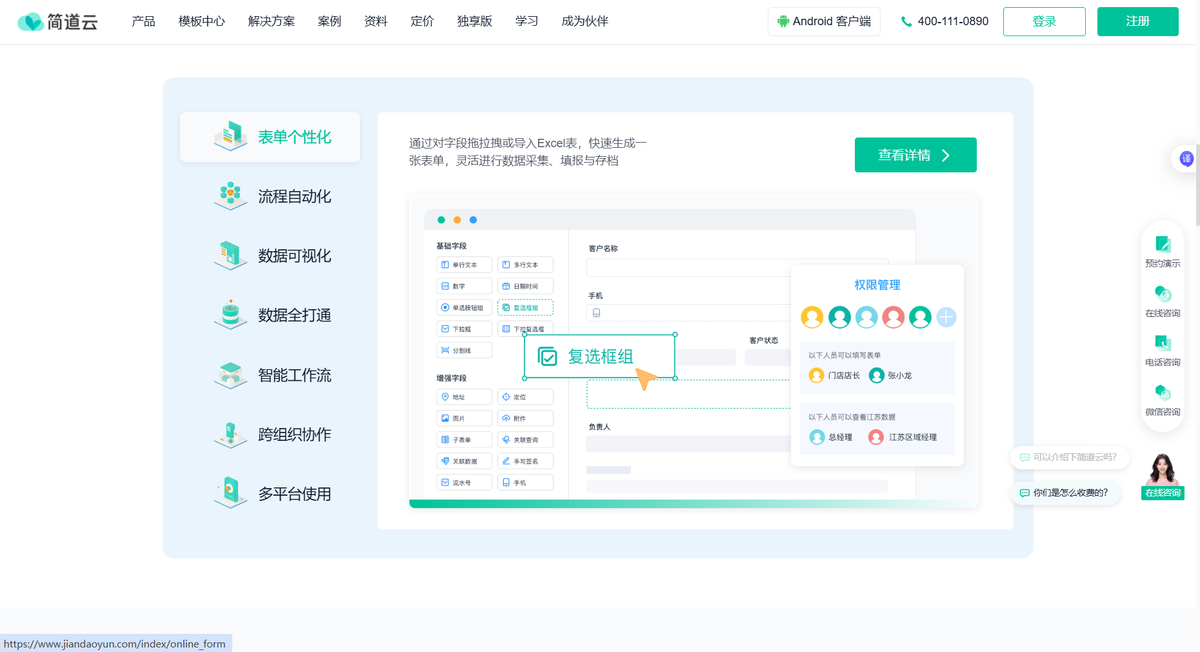Open the 学习 menu
Screen dimensions: 1200x652
click(527, 21)
